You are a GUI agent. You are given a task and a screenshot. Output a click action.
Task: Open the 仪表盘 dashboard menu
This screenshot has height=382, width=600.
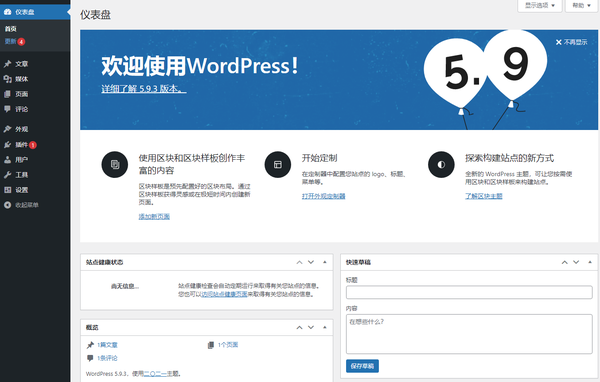pyautogui.click(x=35, y=12)
